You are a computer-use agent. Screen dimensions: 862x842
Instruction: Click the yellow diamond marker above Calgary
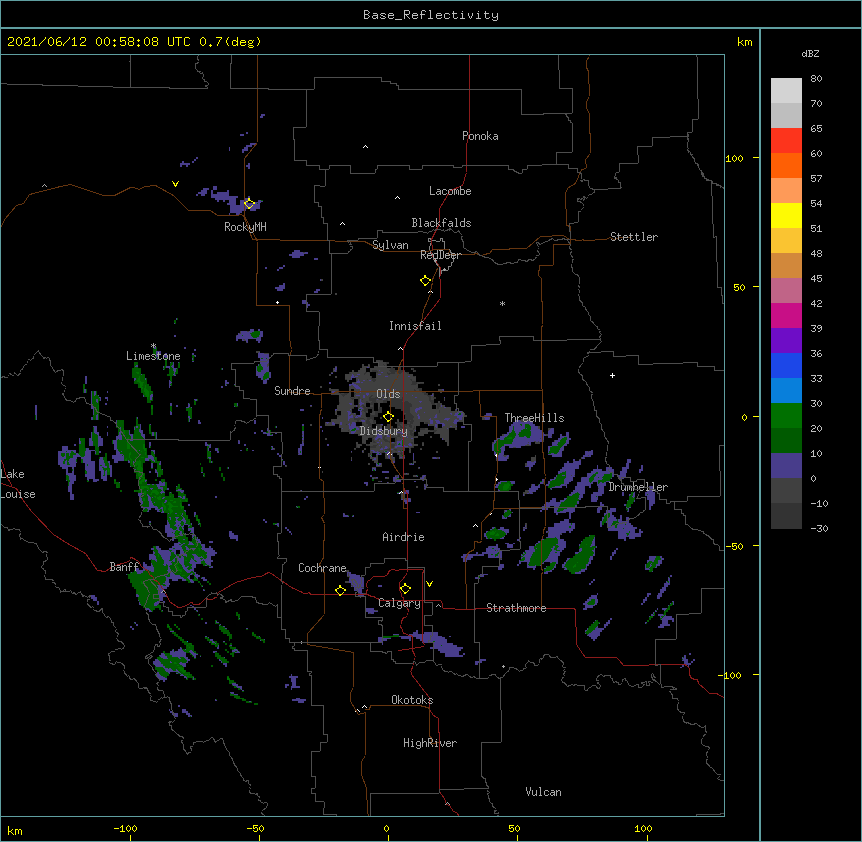[x=405, y=589]
